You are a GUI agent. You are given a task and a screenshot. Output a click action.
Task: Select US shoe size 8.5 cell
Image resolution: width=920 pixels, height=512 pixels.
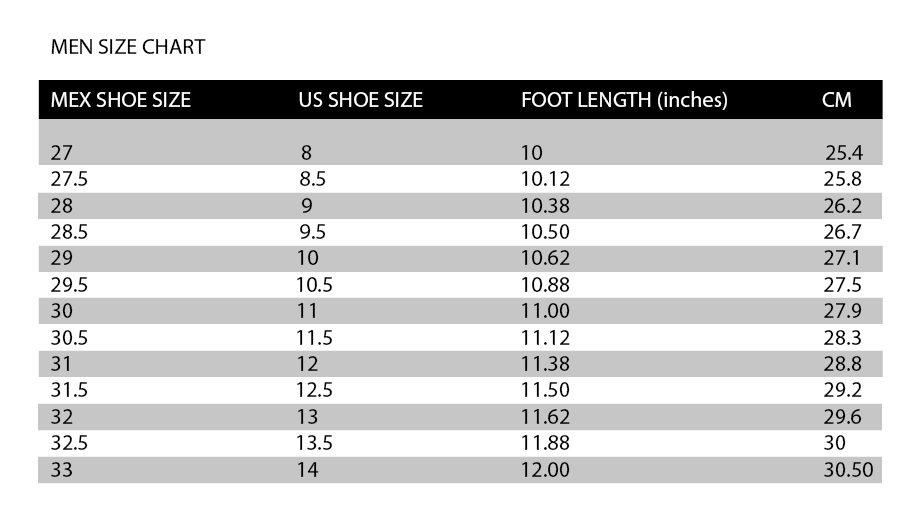pos(313,180)
